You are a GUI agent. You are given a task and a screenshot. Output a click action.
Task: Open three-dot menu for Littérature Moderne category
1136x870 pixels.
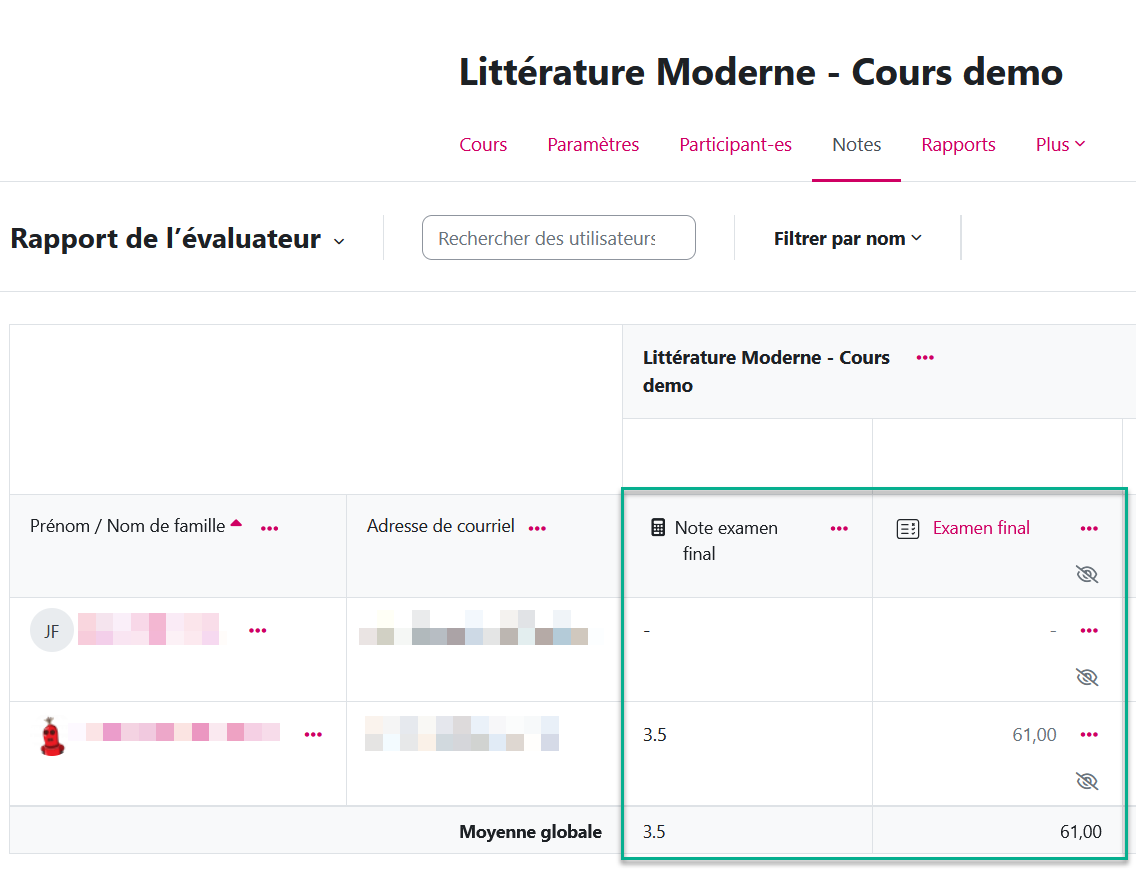(x=925, y=357)
